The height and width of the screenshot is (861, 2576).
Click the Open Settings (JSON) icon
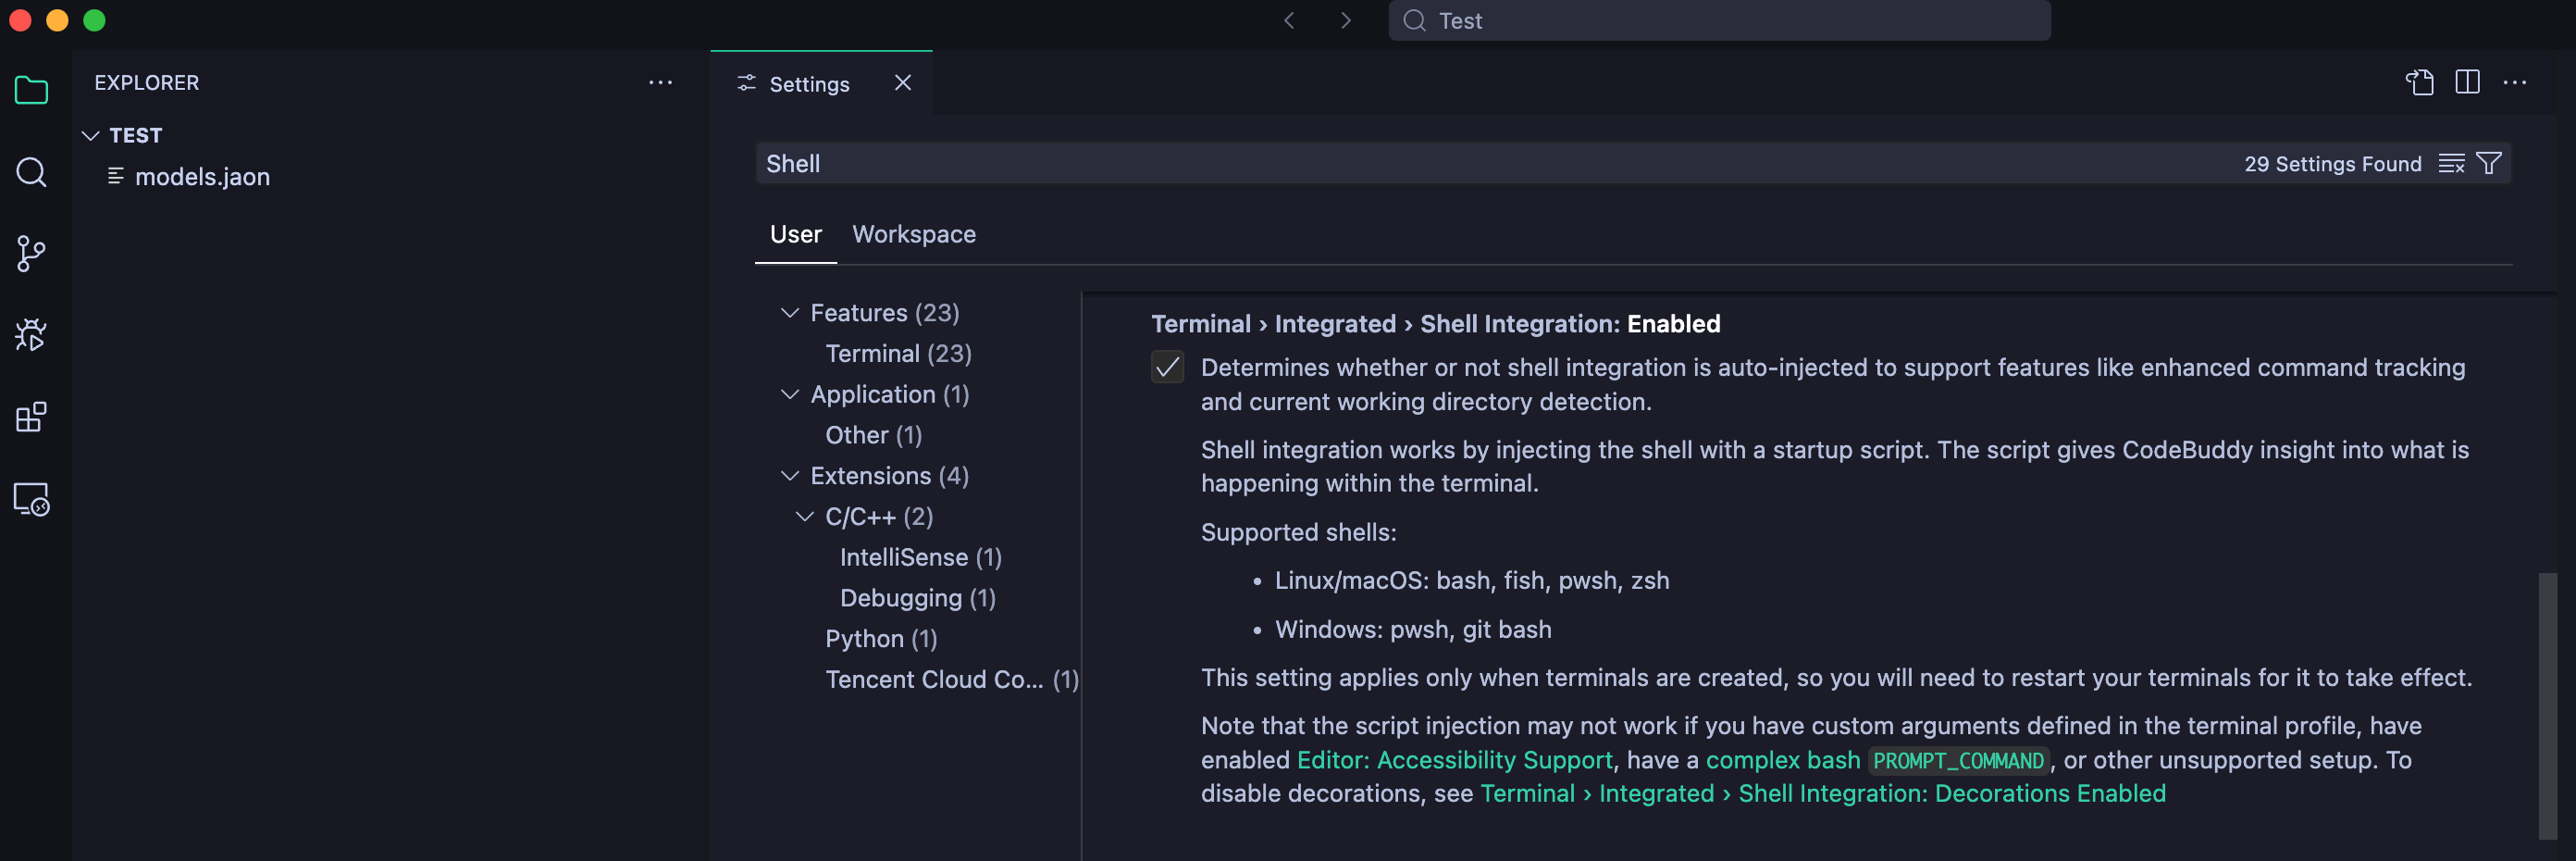click(2419, 83)
